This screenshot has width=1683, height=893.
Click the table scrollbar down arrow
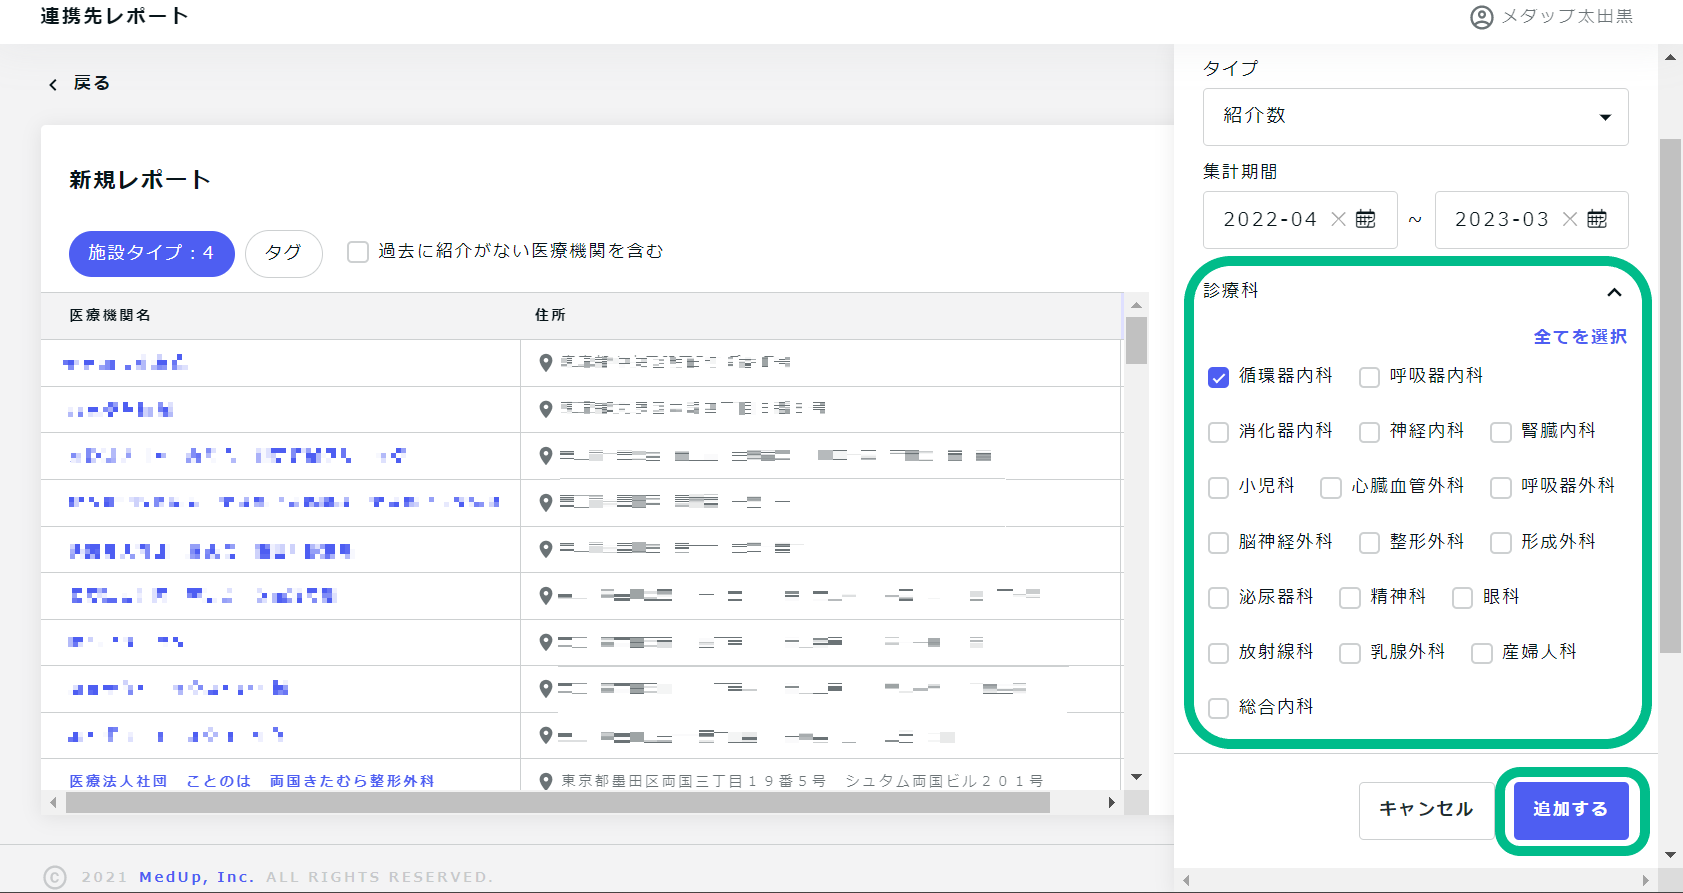tap(1136, 777)
